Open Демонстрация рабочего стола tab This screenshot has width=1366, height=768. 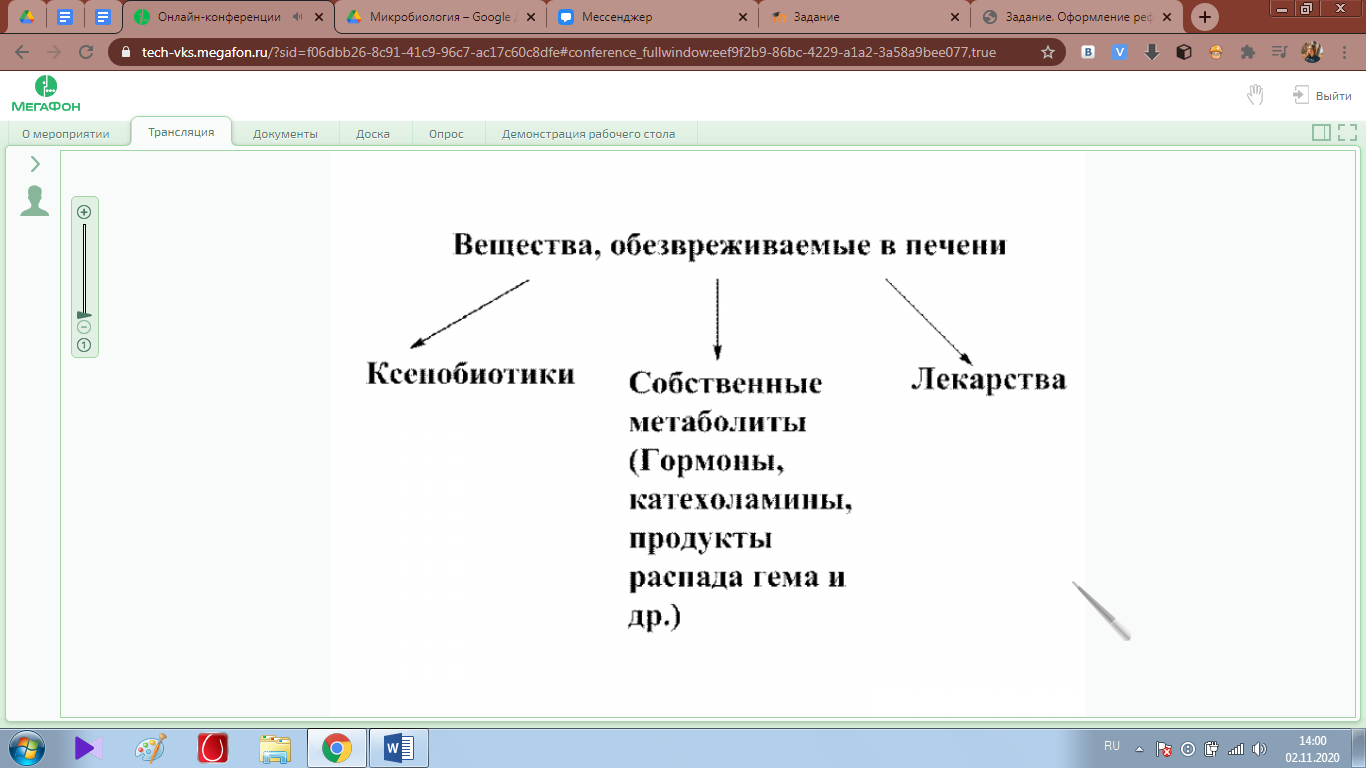coord(588,134)
